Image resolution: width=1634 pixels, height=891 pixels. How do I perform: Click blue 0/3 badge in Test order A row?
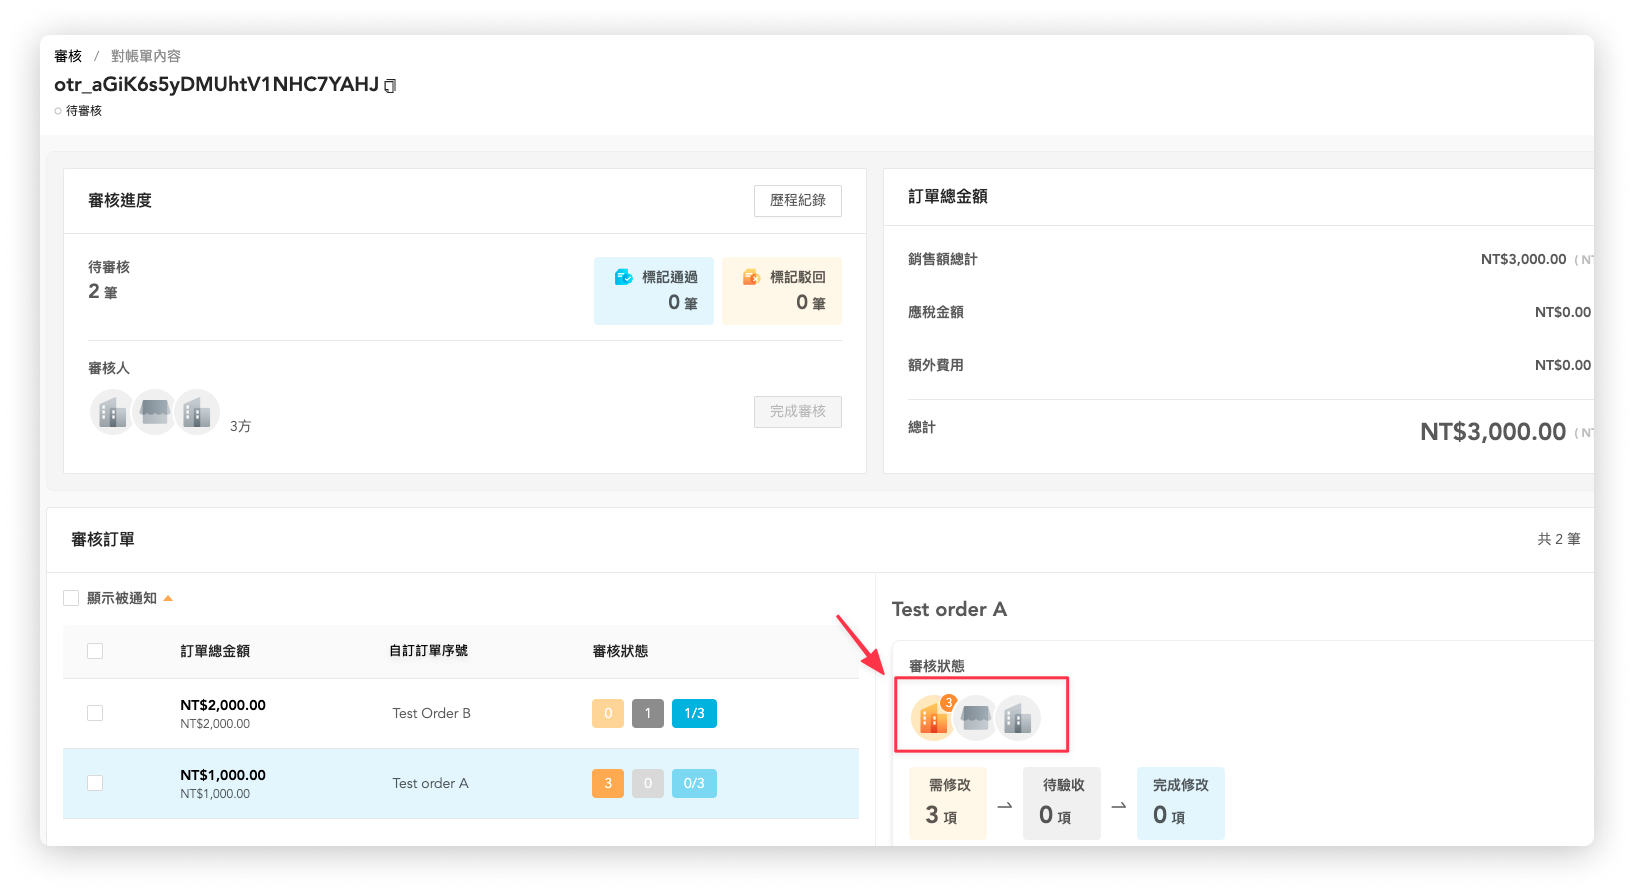tap(694, 783)
